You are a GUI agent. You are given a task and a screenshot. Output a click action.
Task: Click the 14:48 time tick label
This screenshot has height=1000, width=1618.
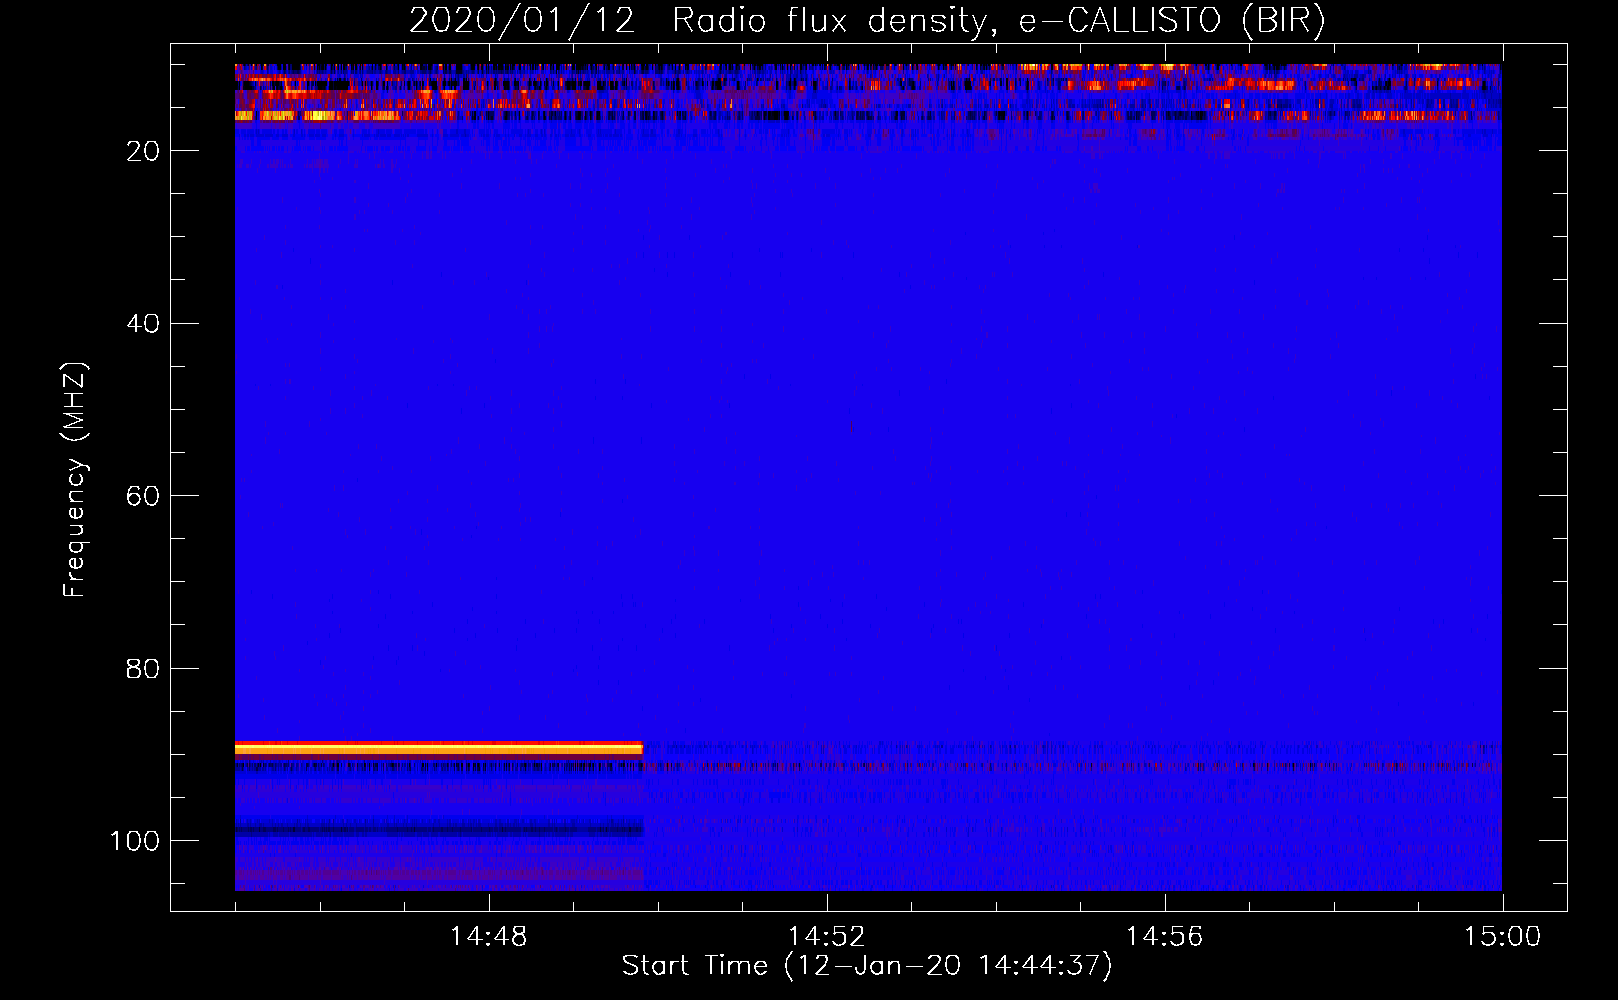click(488, 937)
